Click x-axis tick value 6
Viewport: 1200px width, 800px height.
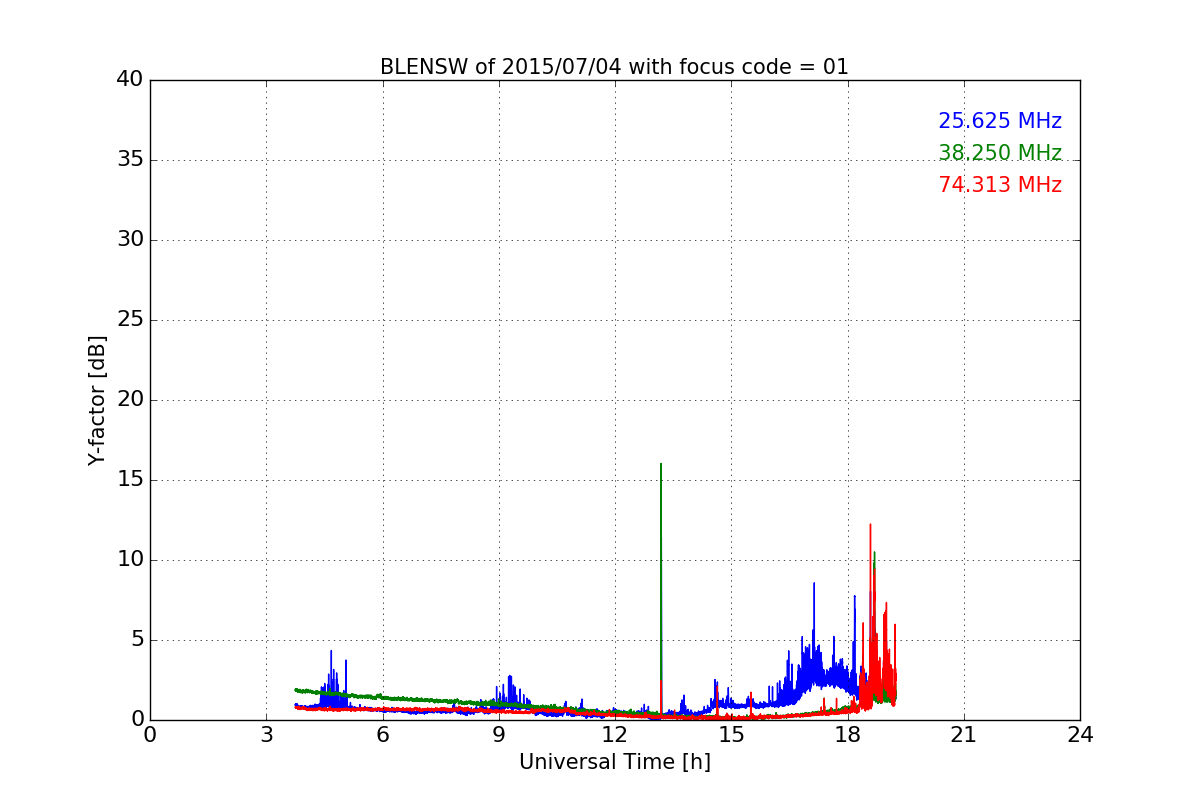[382, 735]
